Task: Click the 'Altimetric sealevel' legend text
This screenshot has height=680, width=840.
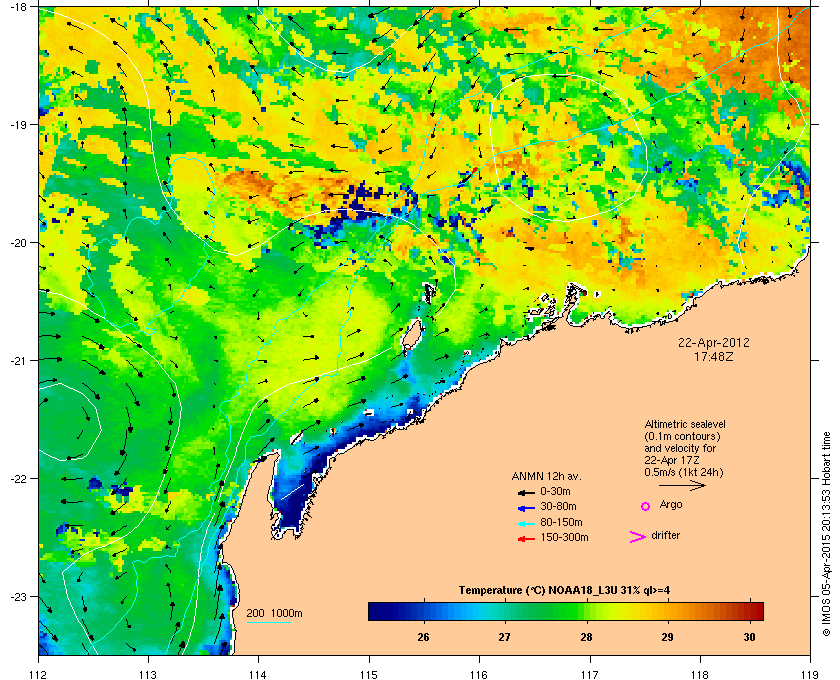Action: tap(685, 424)
